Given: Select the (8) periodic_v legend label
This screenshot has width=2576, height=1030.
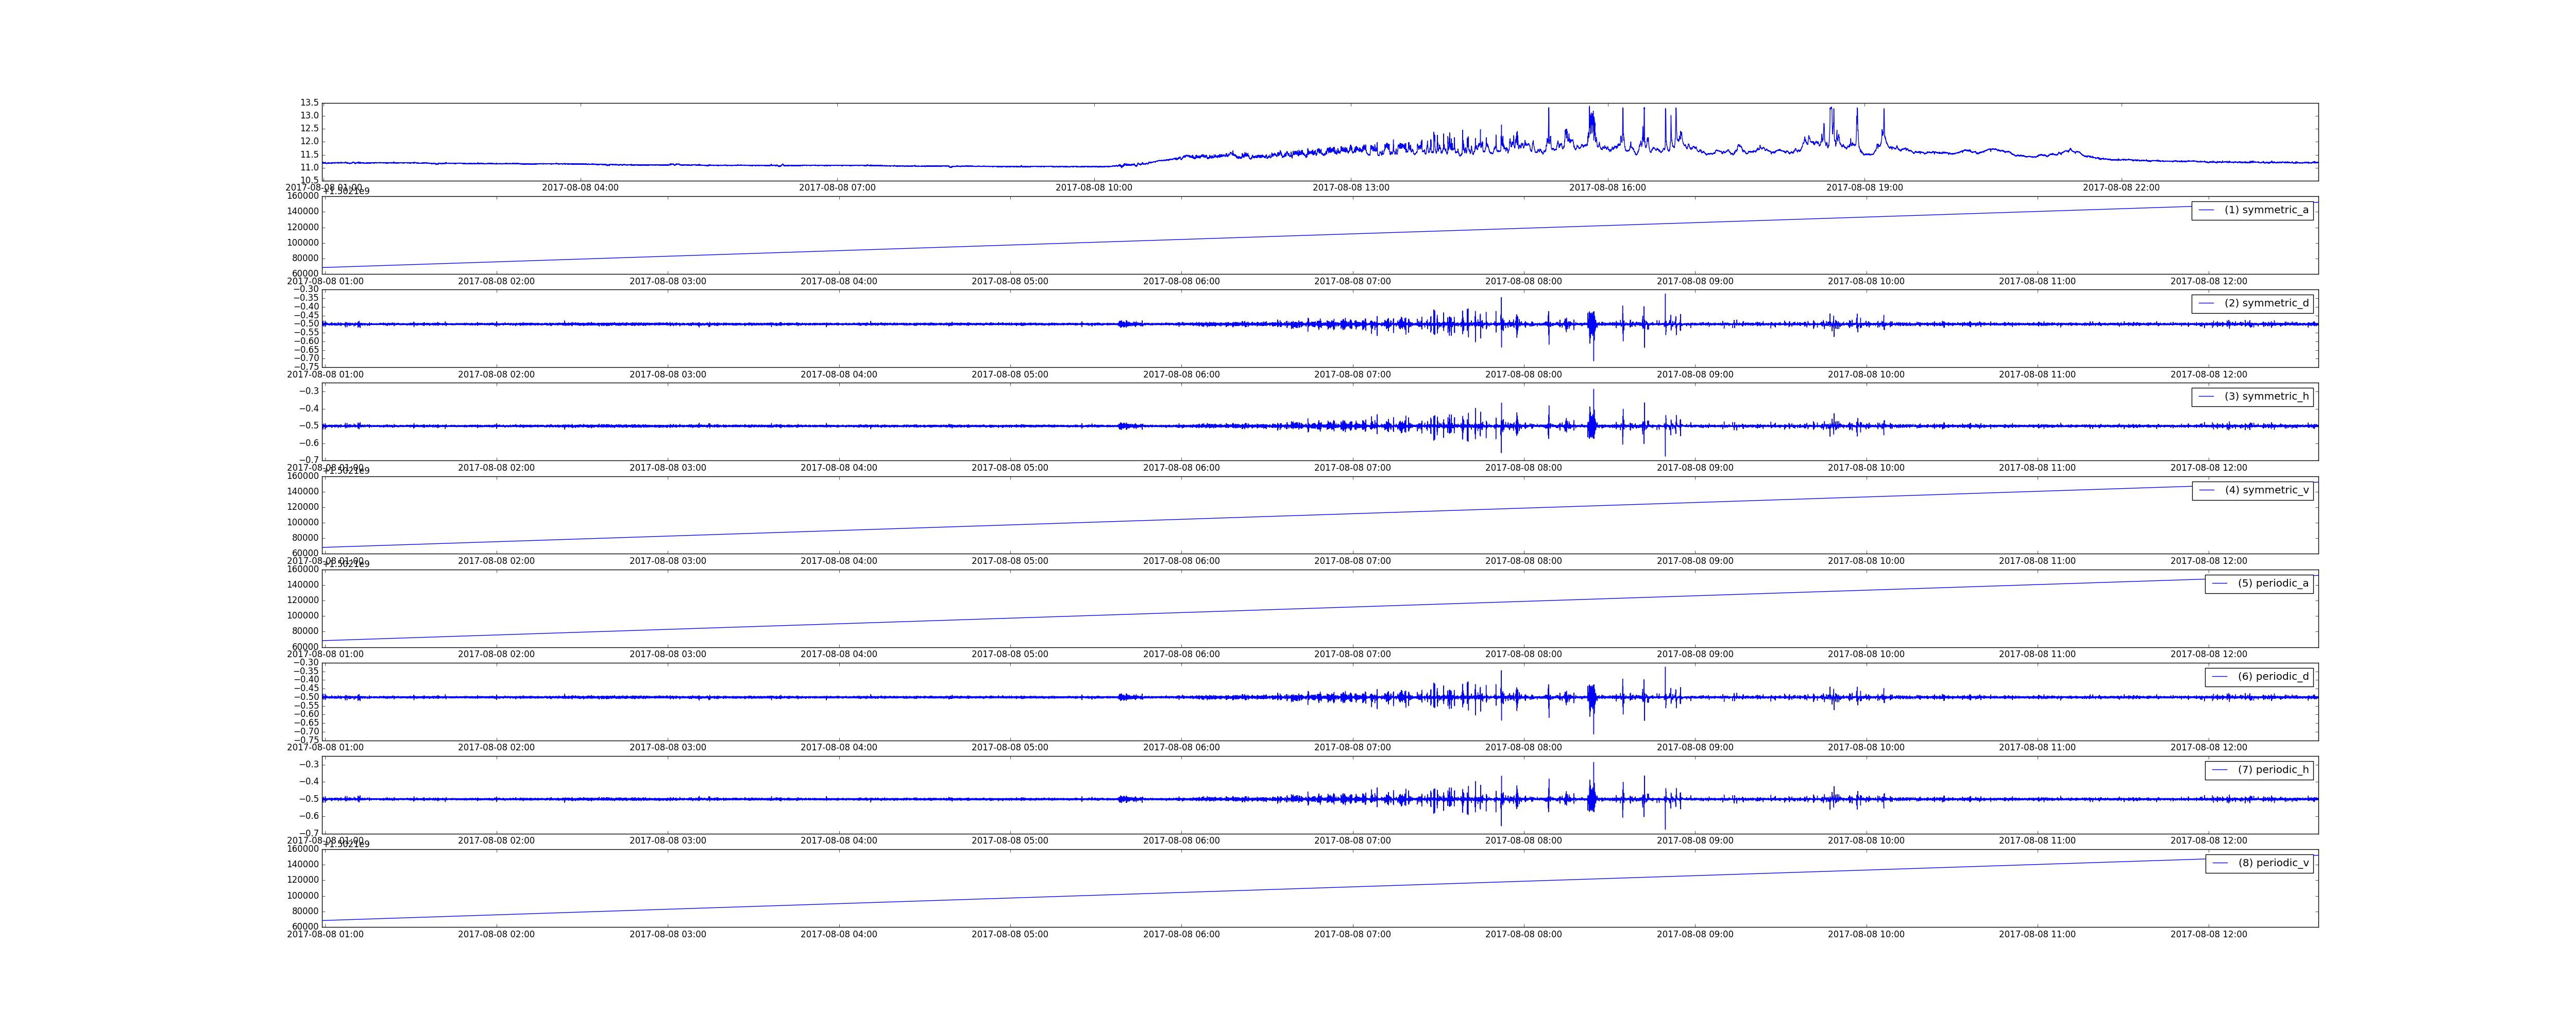Looking at the screenshot, I should (2273, 863).
